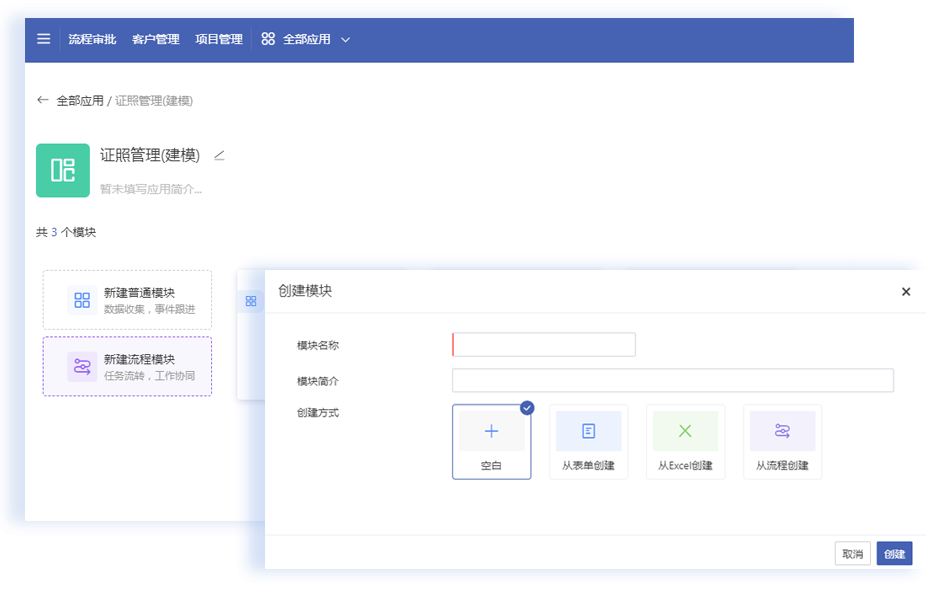Click purple flow icon of 新建流程模块
Viewport: 952px width, 596px height.
coord(82,367)
